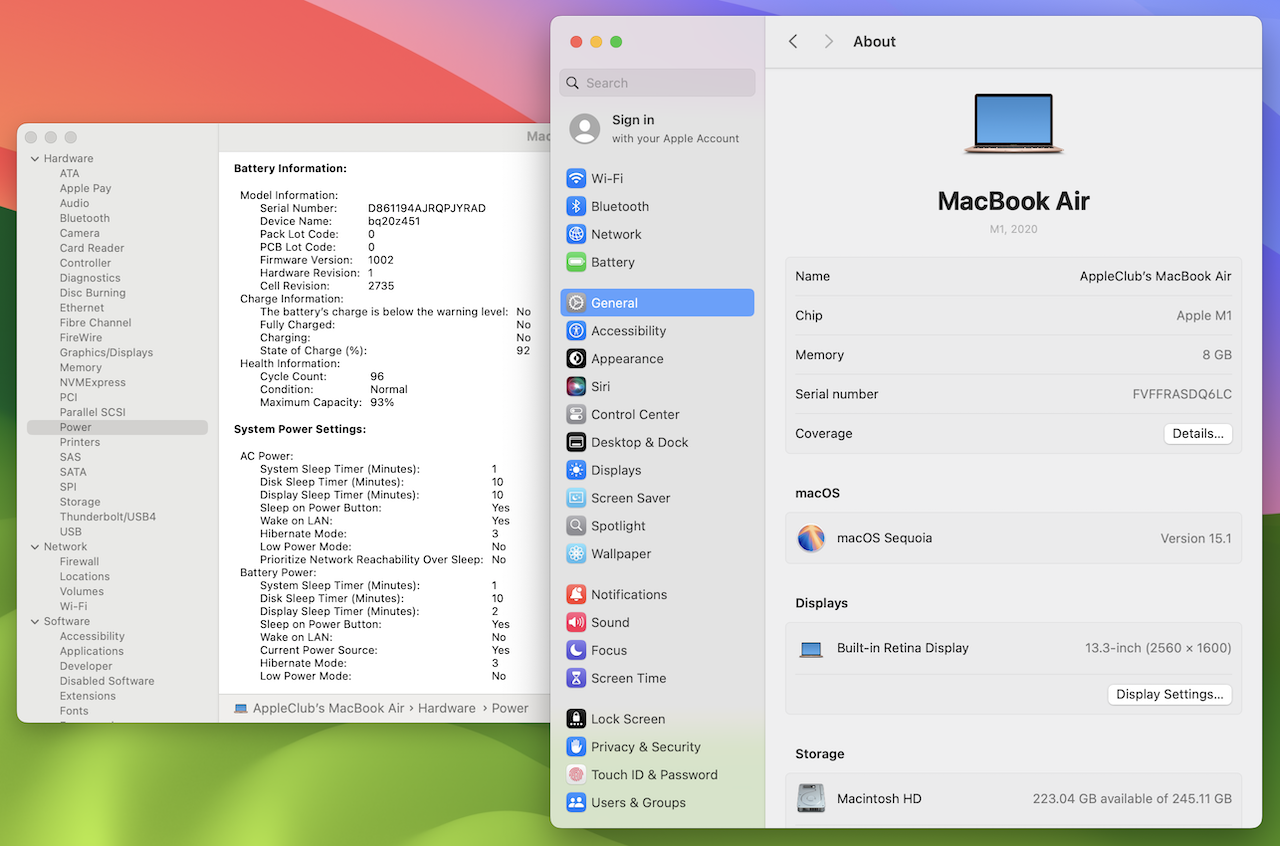Select Storage in System Information sidebar
The image size is (1280, 846).
click(x=80, y=502)
